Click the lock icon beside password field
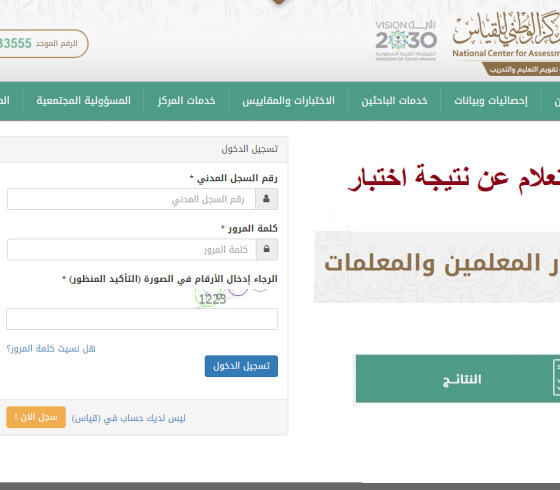Image resolution: width=560 pixels, height=490 pixels. pos(266,249)
